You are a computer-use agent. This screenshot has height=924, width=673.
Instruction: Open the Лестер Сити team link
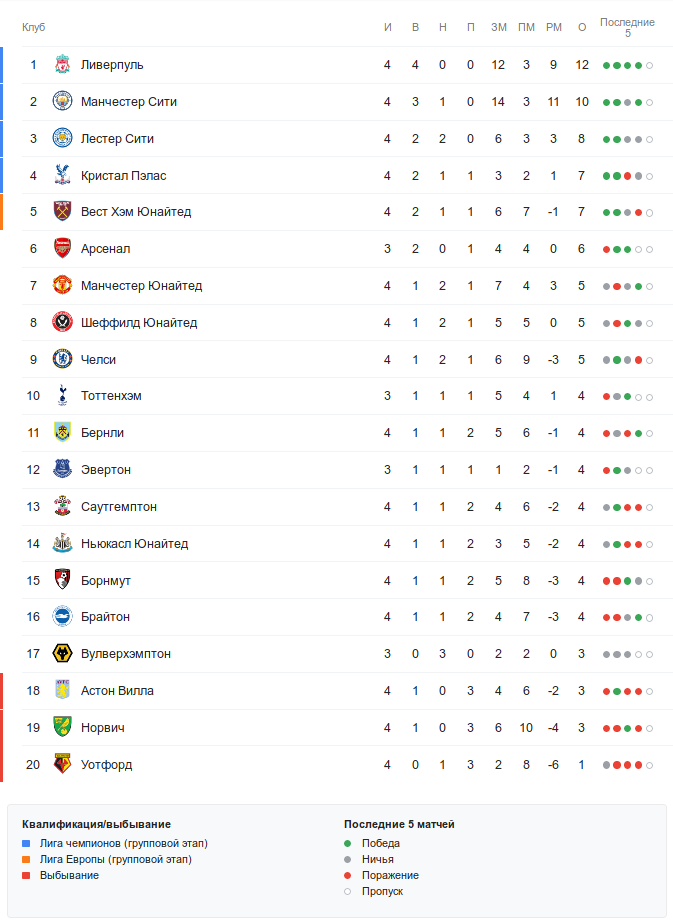coord(117,139)
